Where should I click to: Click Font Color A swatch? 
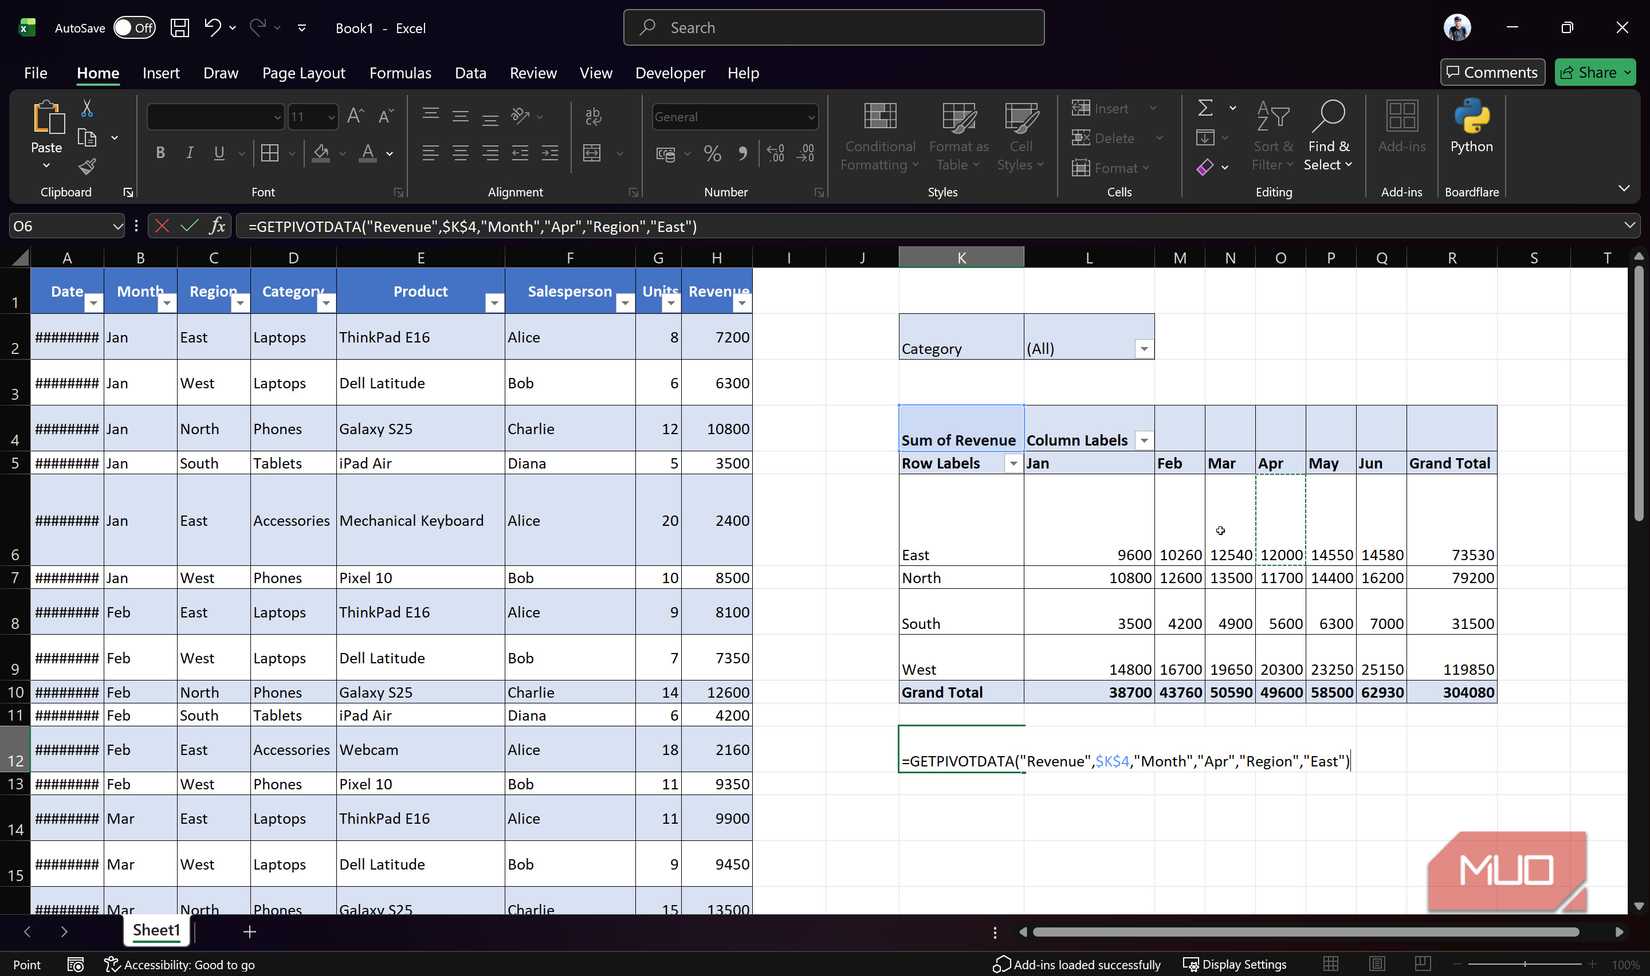368,153
